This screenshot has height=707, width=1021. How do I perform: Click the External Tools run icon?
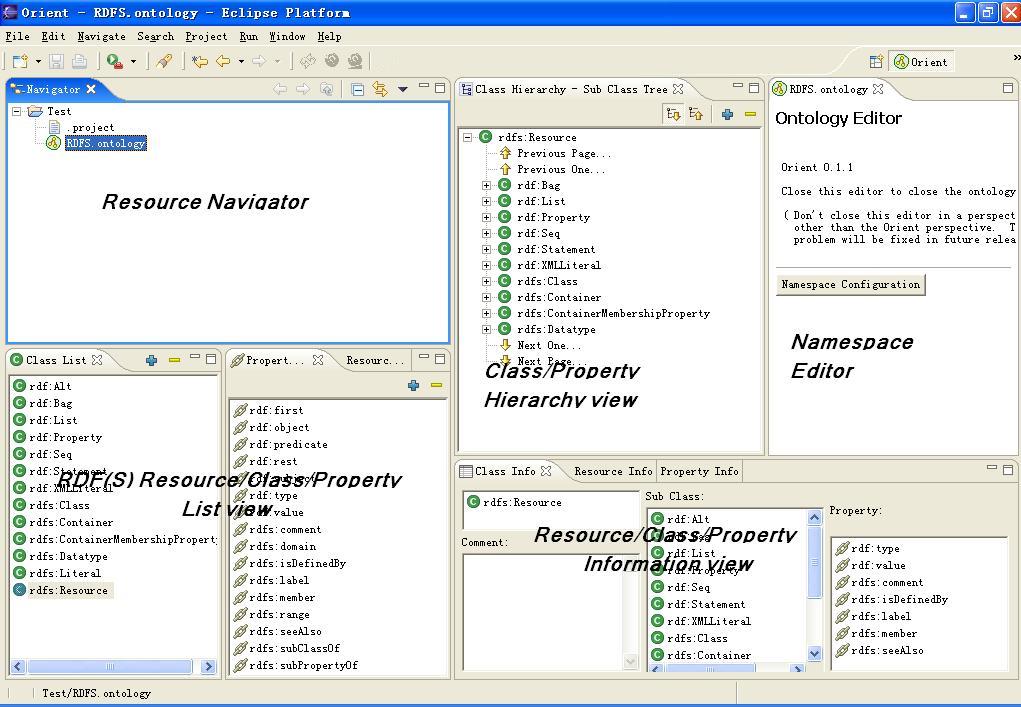point(116,62)
